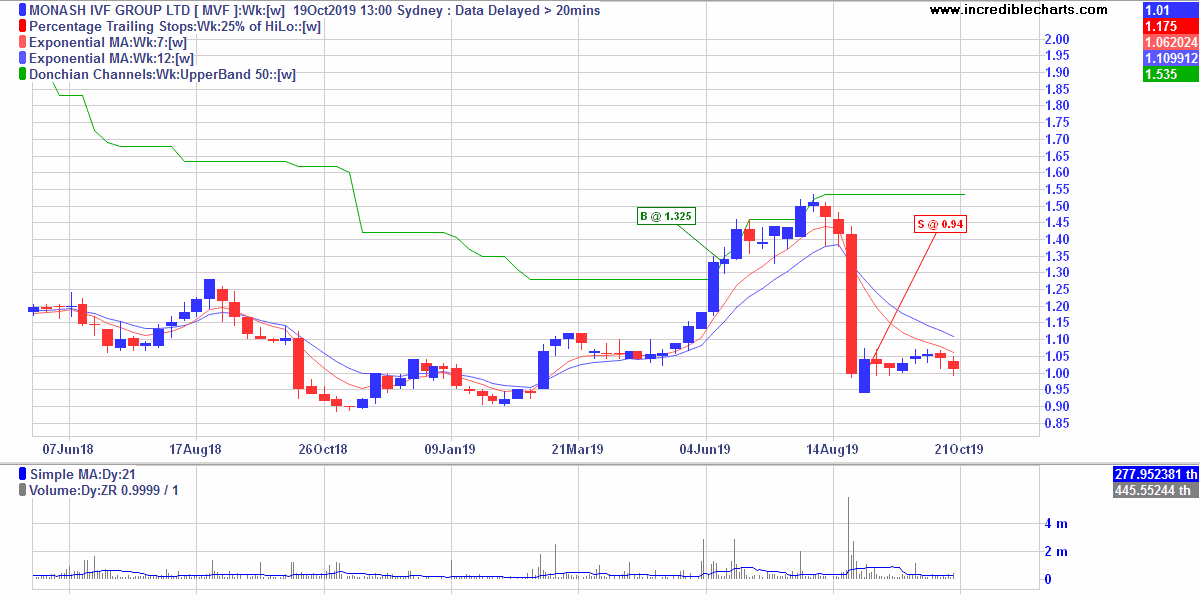This screenshot has height=600, width=1200.
Task: Click the Exponential MA:Wk:7 indicator label
Action: point(108,42)
